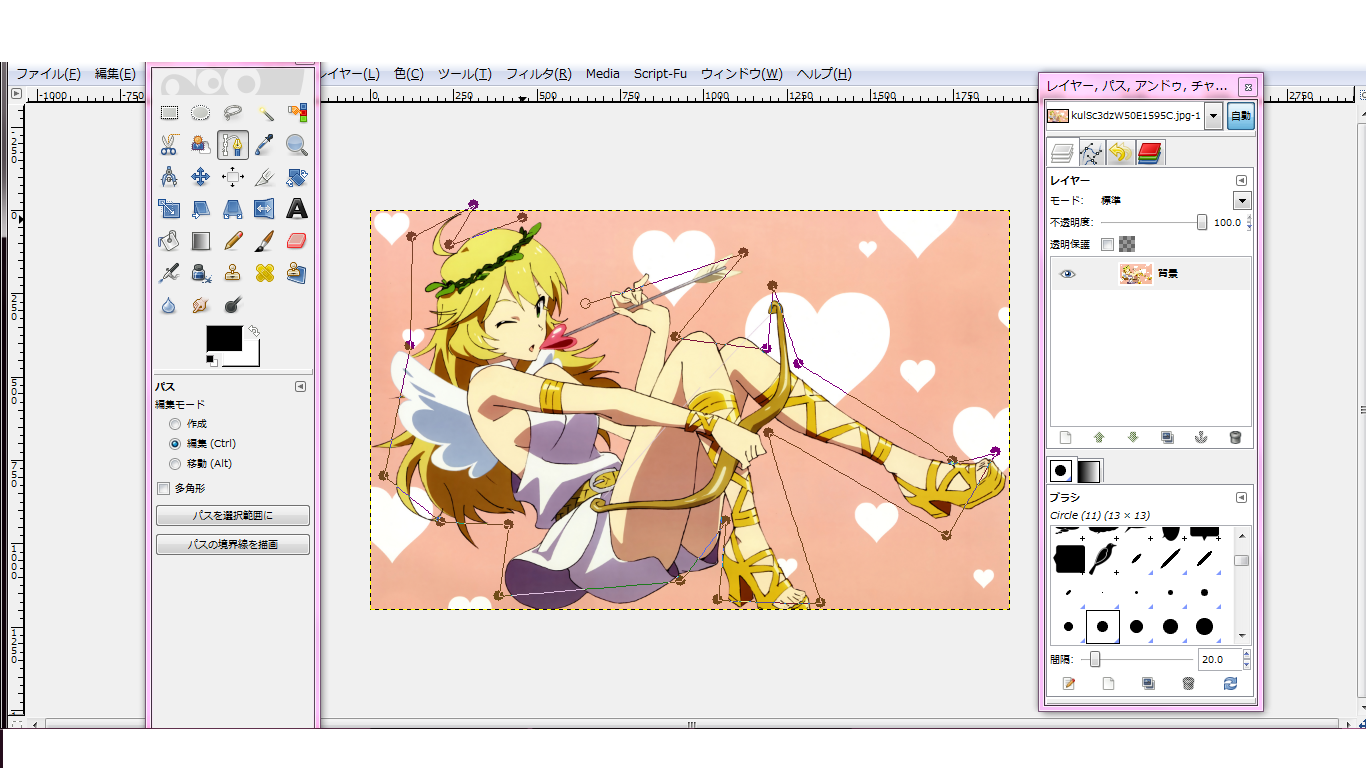Select the Crop knife tool
Viewport: 1366px width, 768px height.
(265, 177)
